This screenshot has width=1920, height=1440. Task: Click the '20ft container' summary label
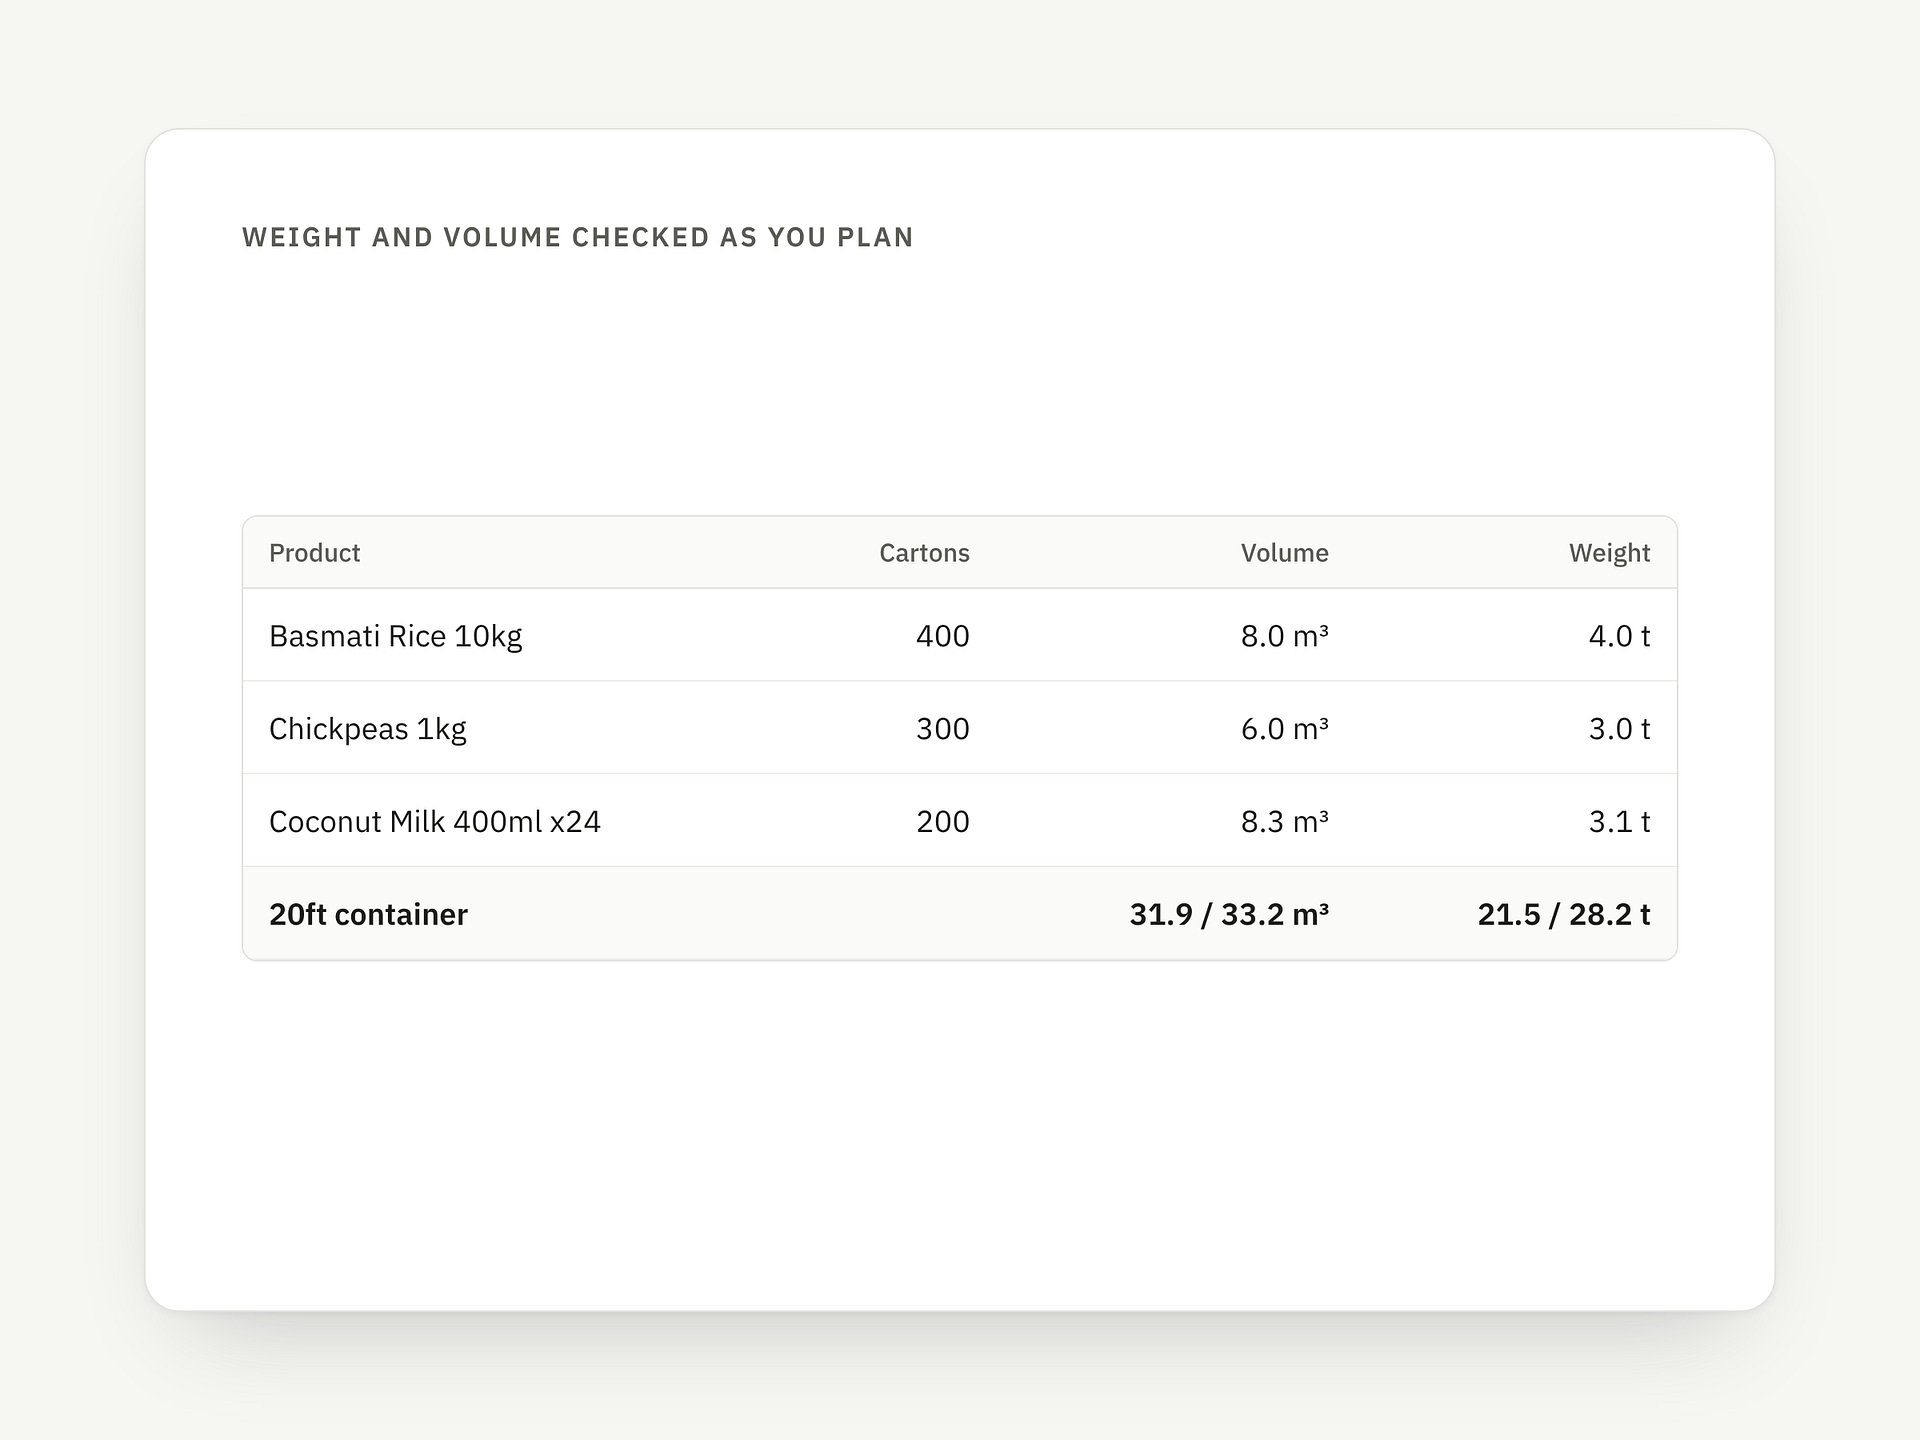[368, 914]
